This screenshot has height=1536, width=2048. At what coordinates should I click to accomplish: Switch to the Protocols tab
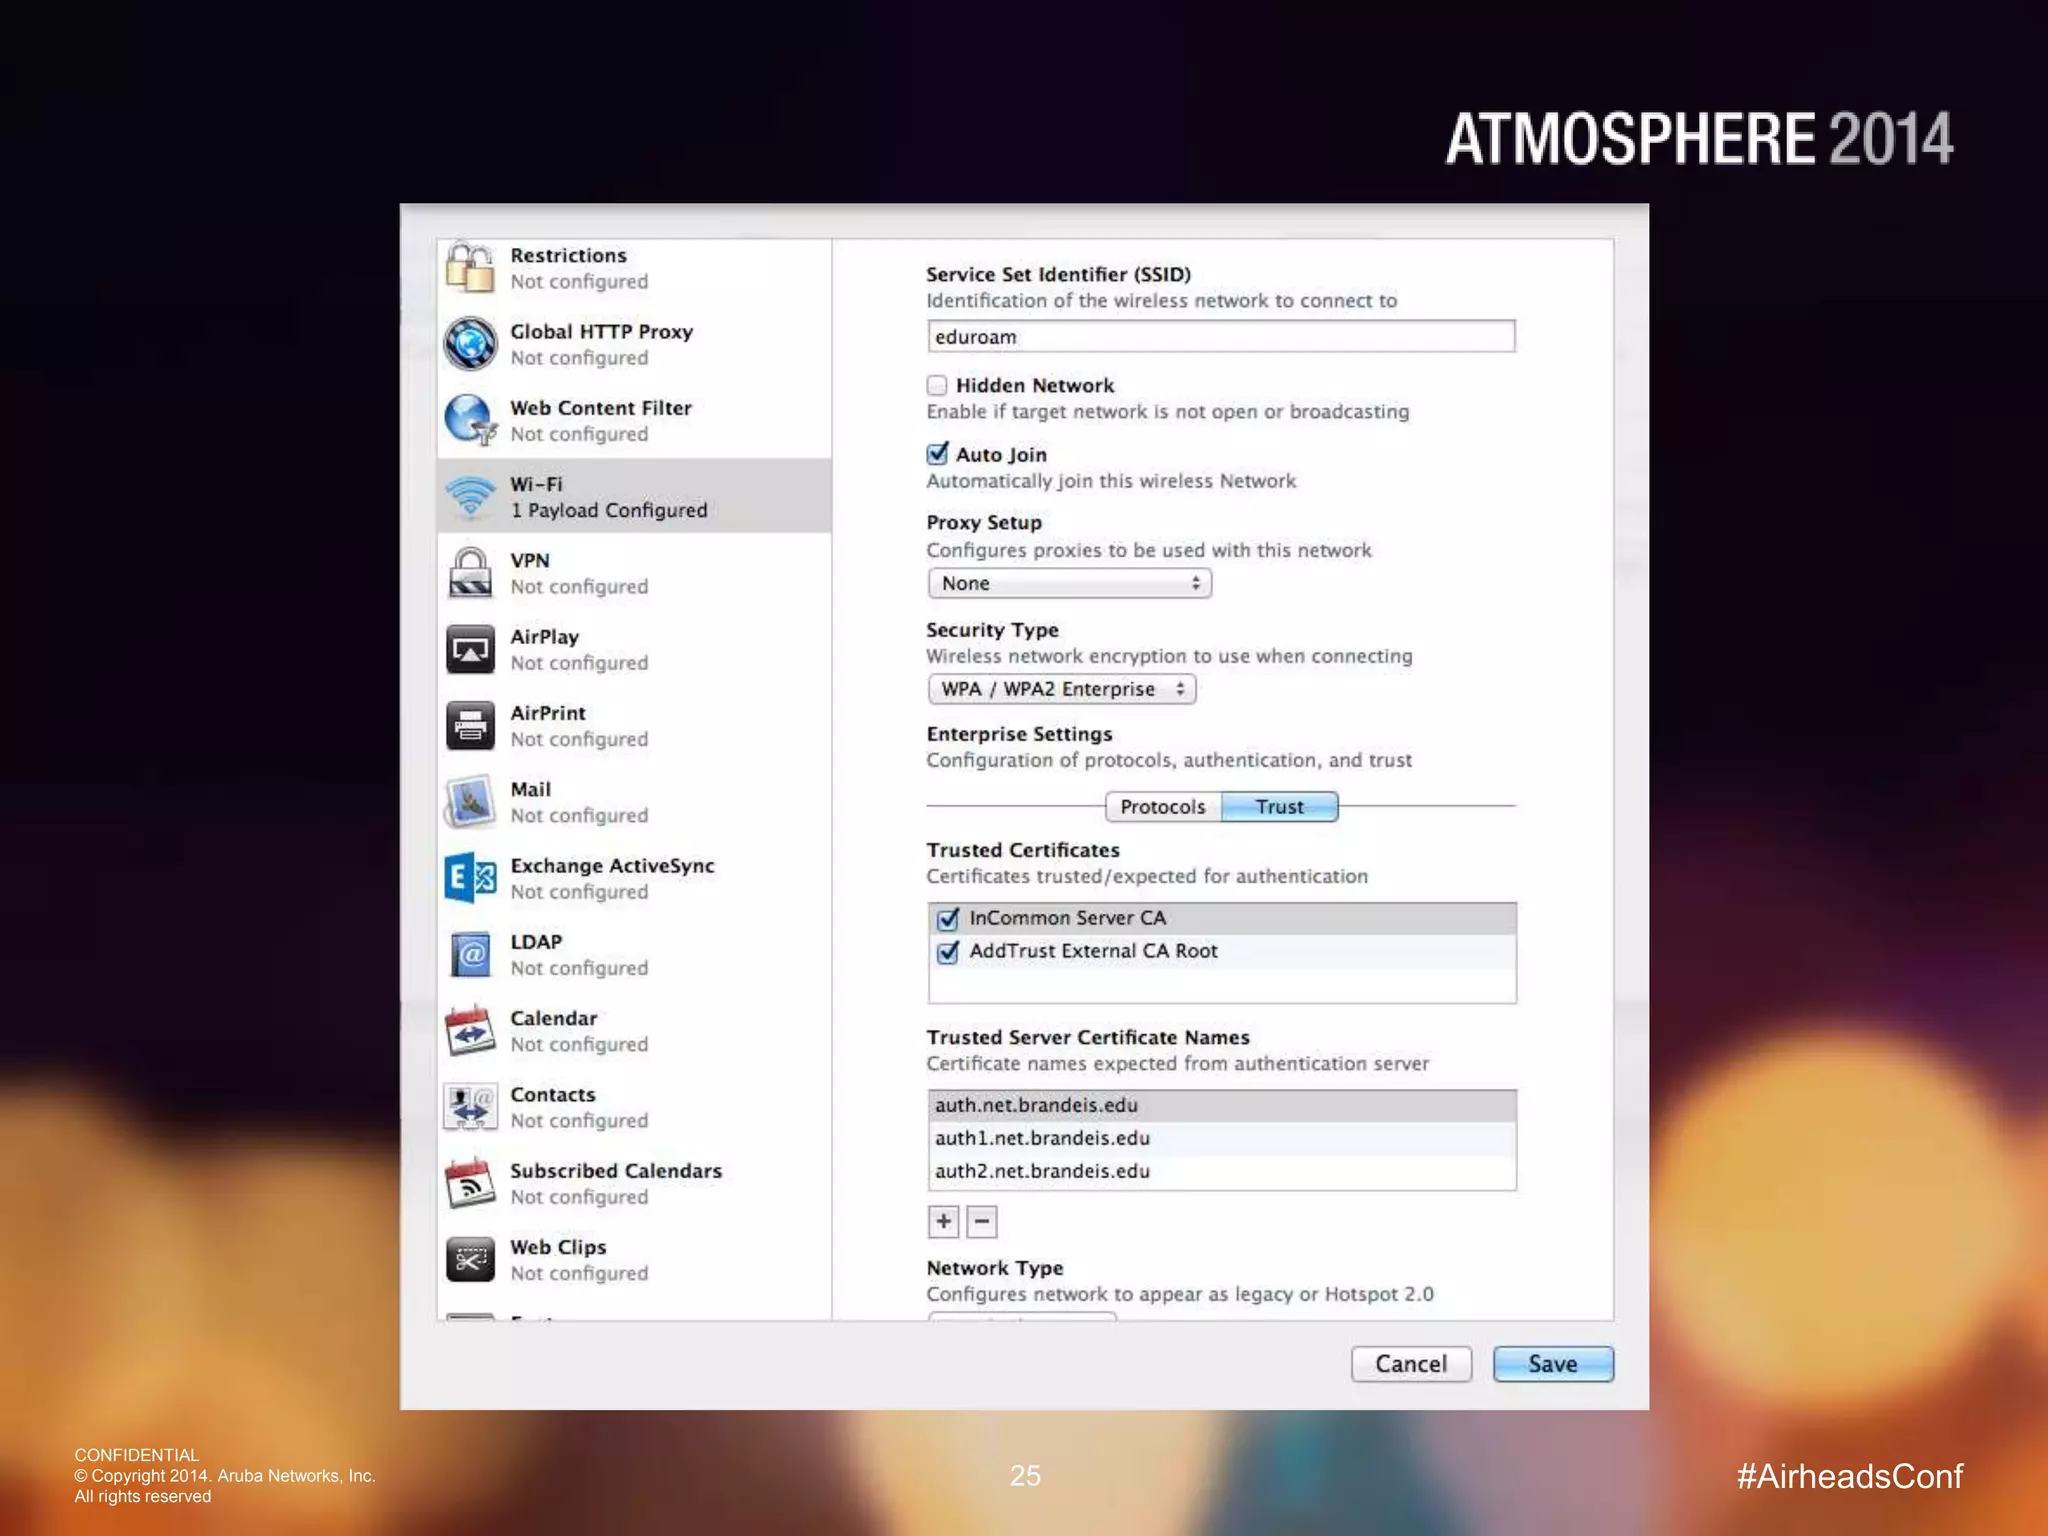1162,807
